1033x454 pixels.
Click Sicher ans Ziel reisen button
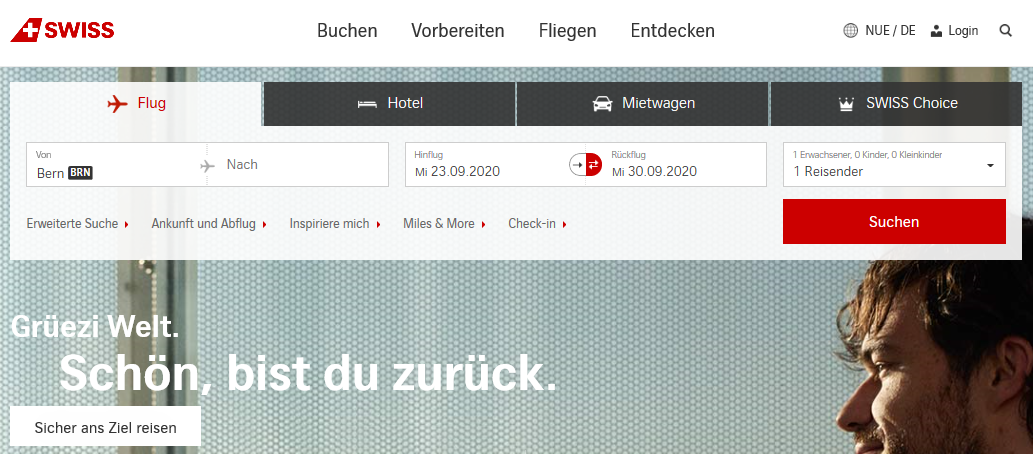point(105,428)
